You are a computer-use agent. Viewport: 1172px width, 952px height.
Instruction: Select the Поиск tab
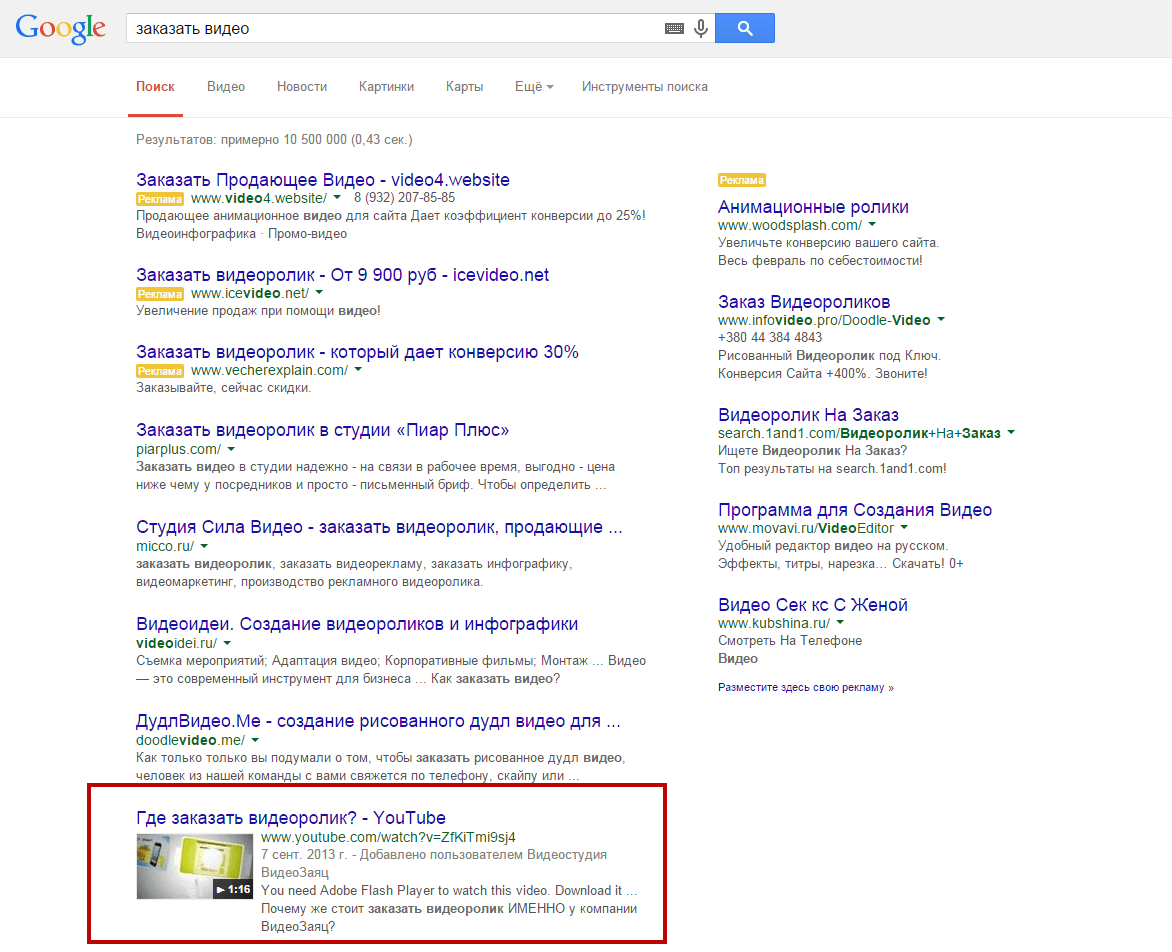click(155, 87)
